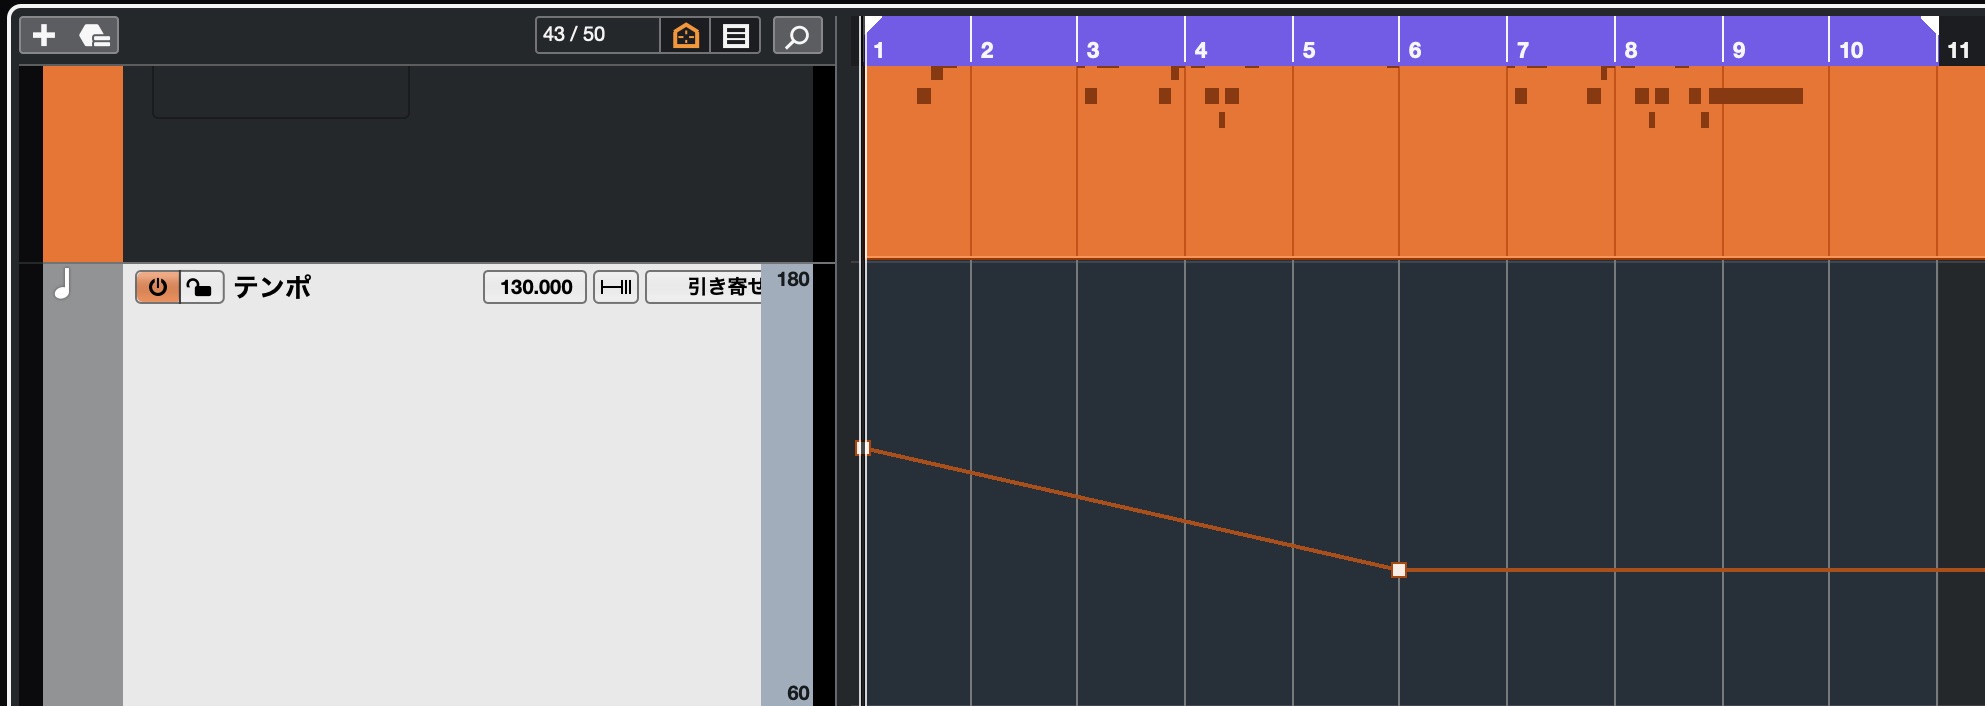1985x706 pixels.
Task: Click the 43 / 50 track count field
Action: 597,35
